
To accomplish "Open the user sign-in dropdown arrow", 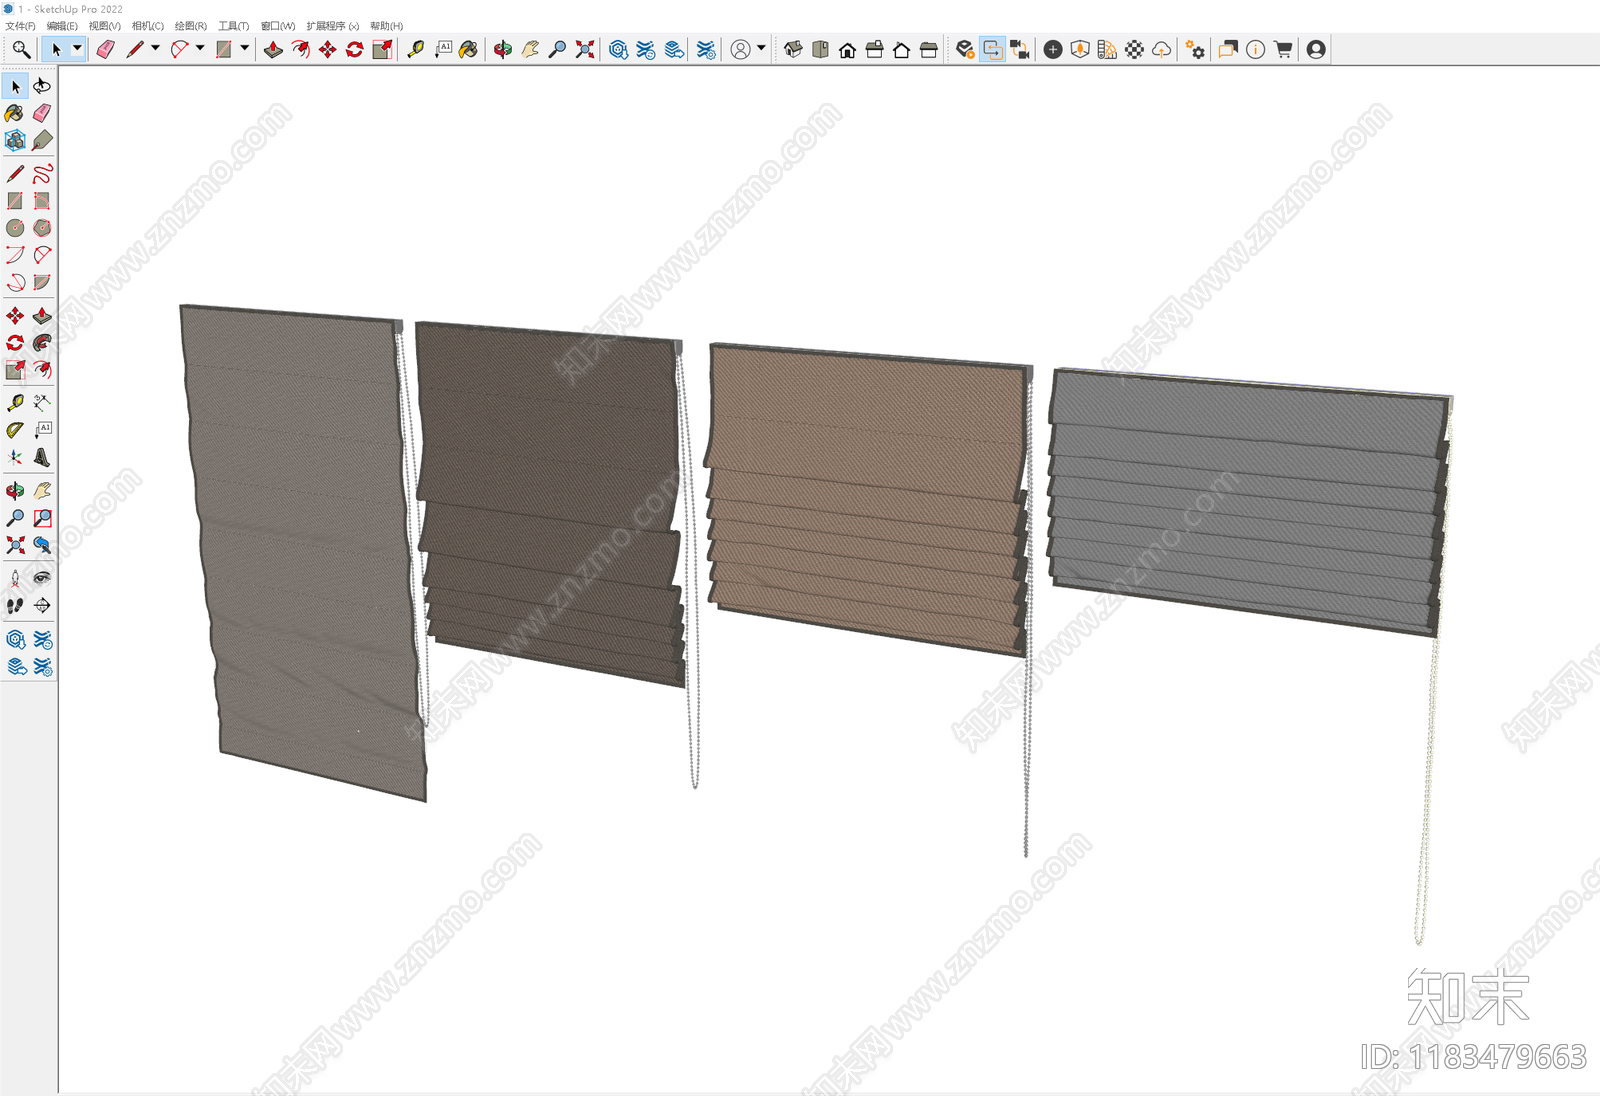I will (761, 48).
